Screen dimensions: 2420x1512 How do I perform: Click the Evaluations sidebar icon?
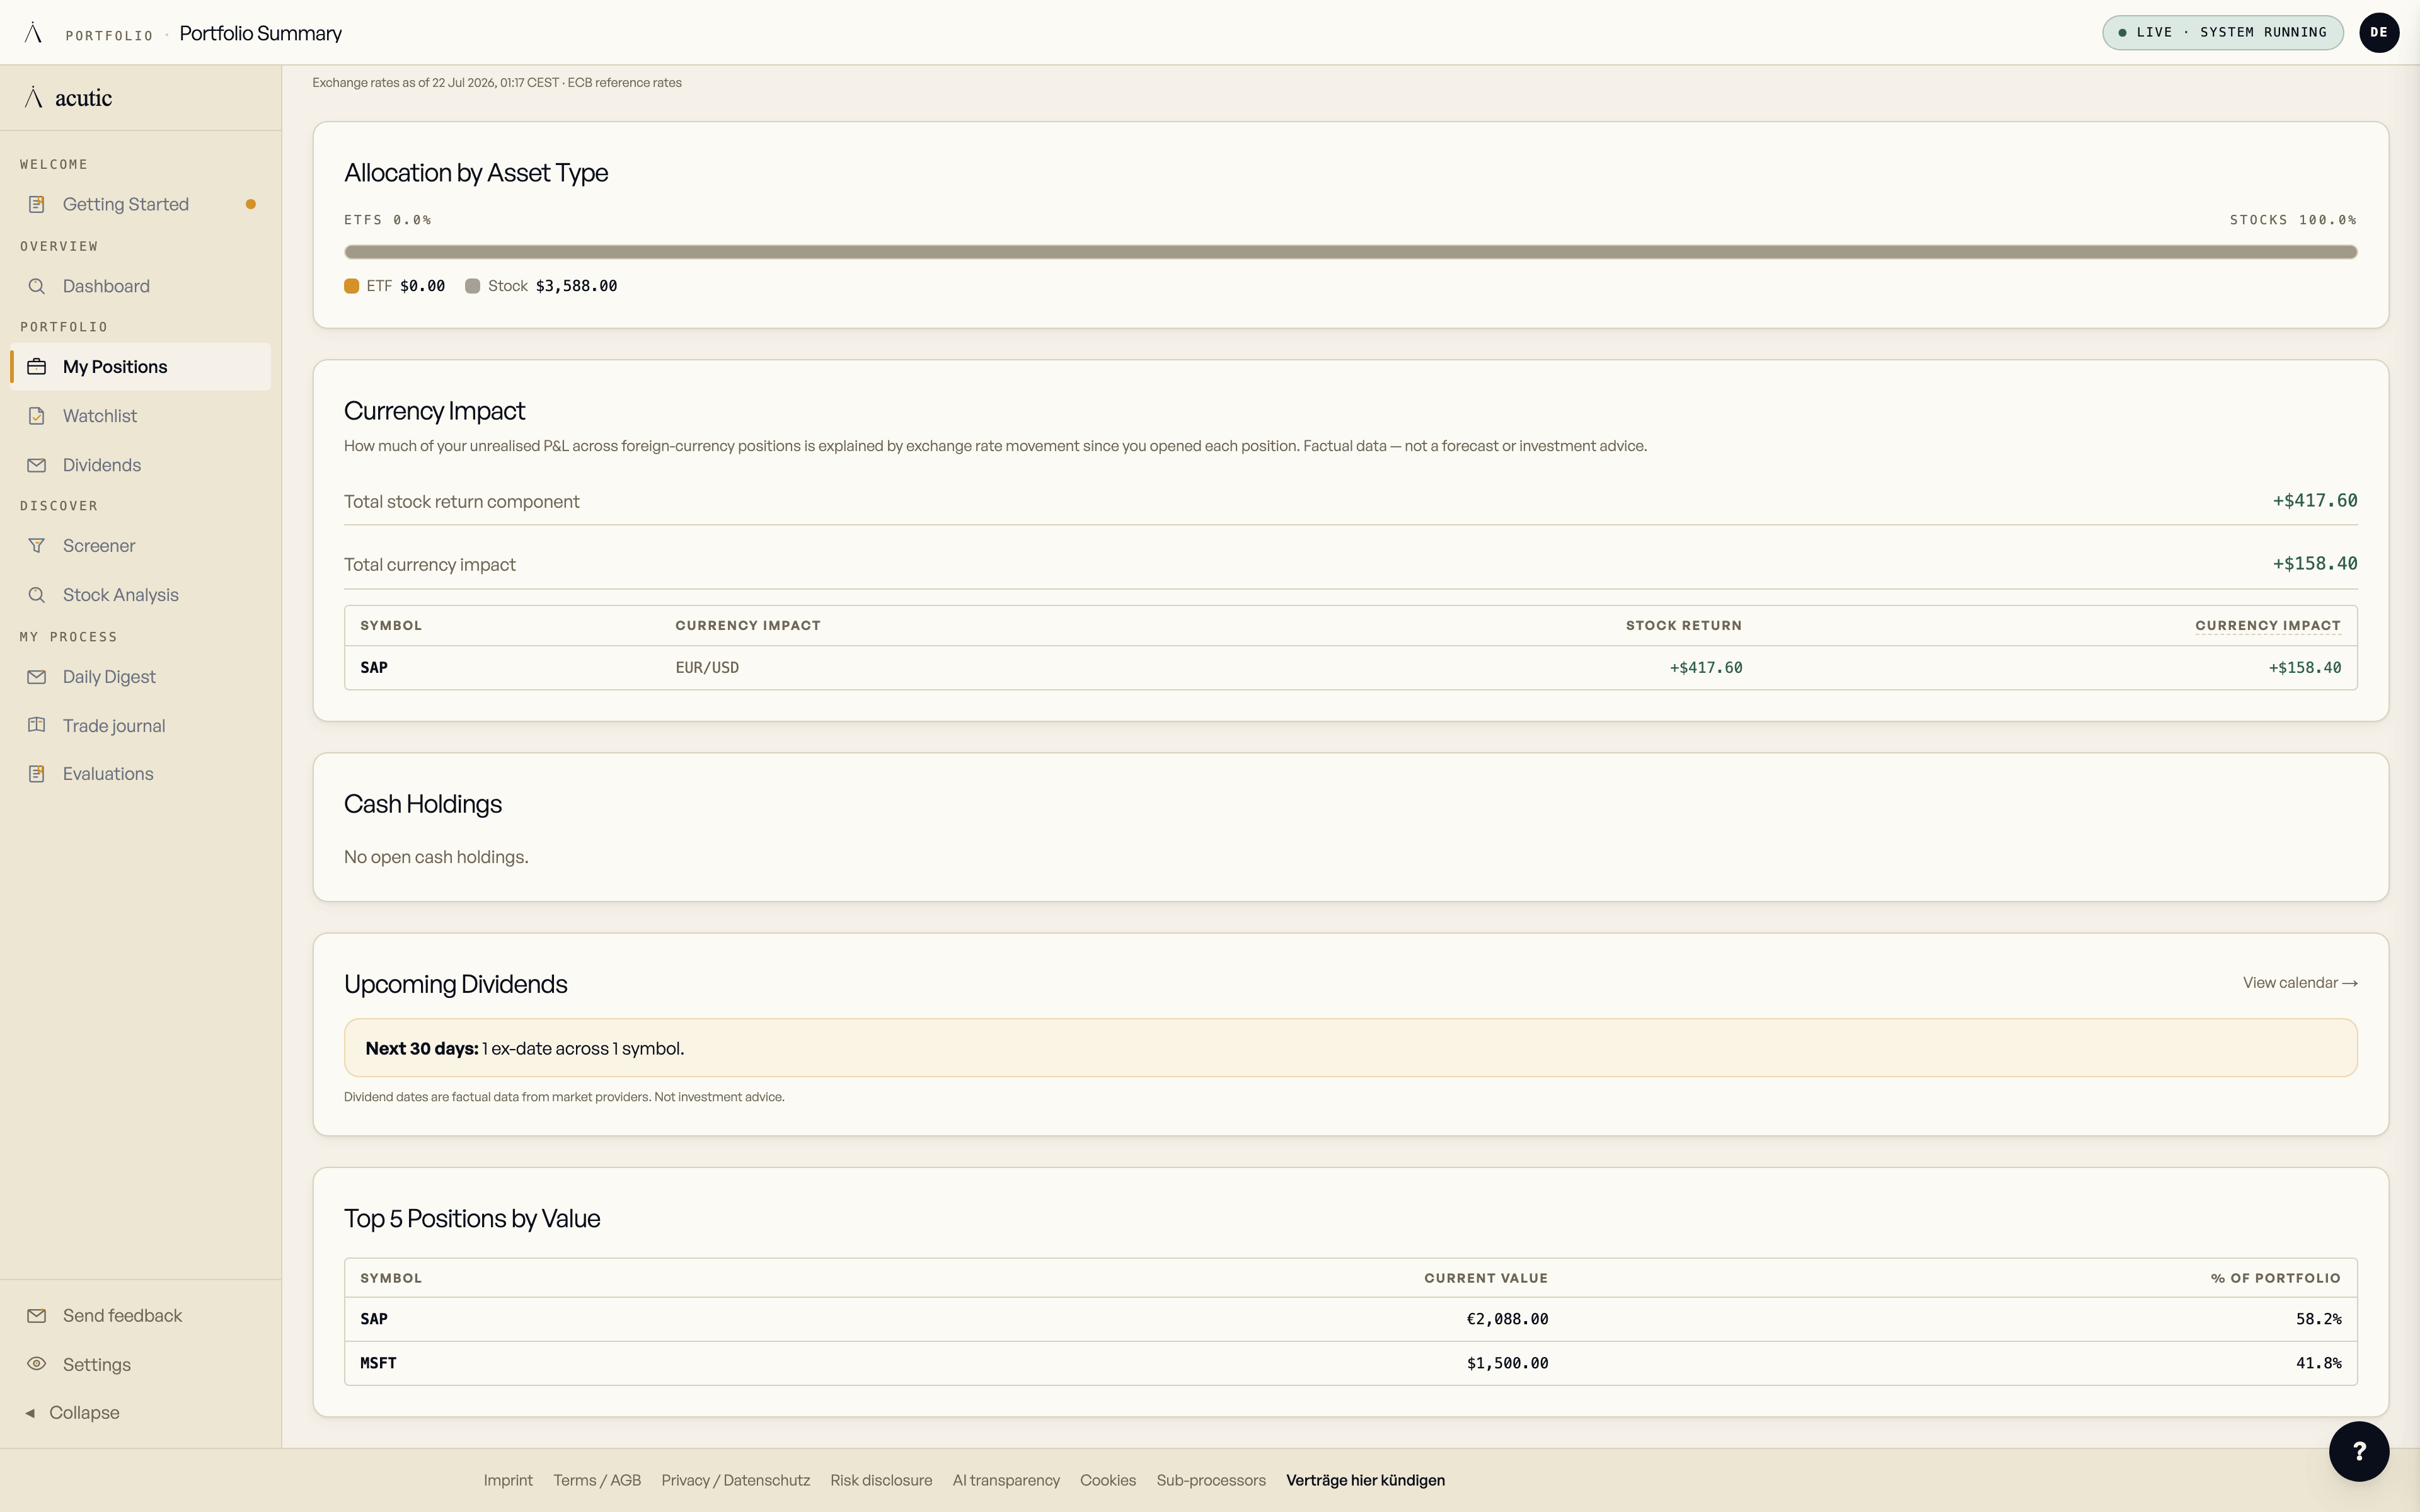37,774
